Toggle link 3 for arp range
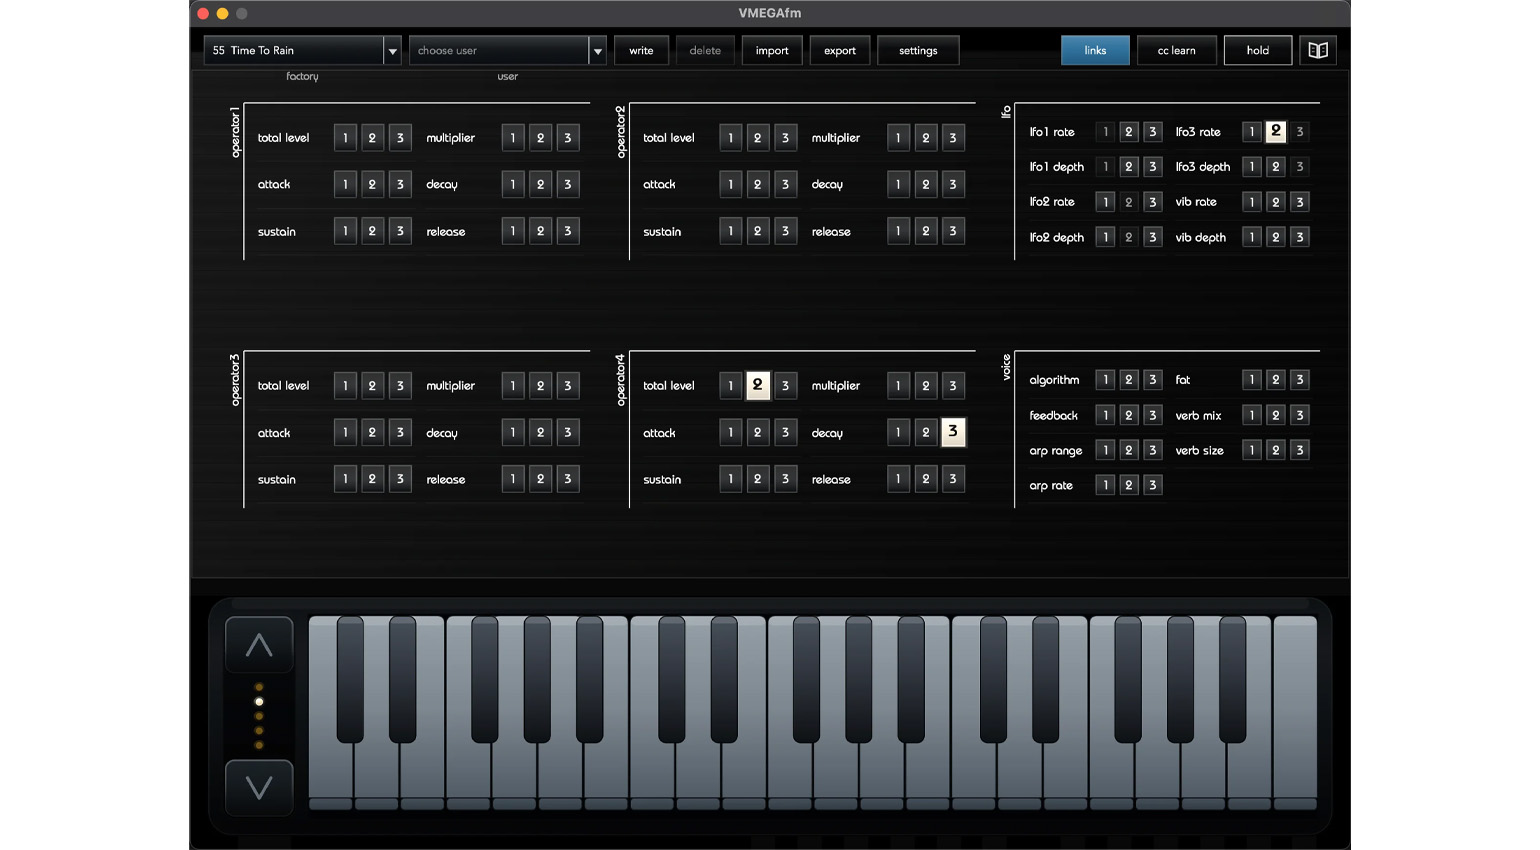 pos(1152,450)
